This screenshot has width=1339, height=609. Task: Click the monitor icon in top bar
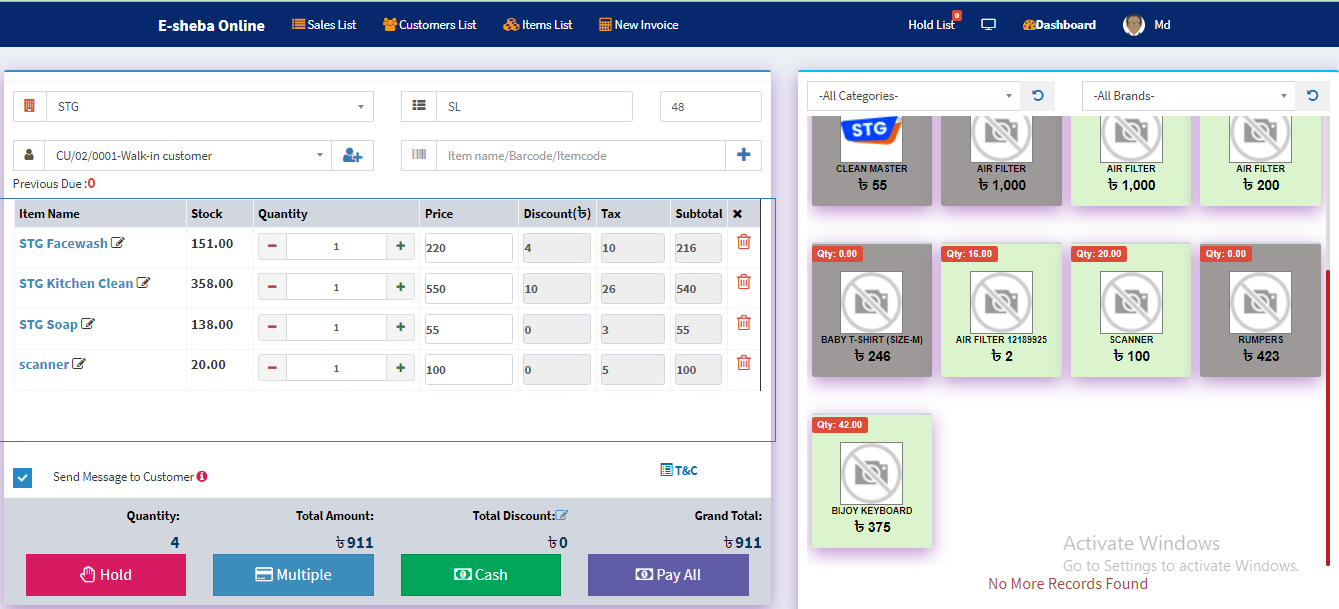[x=988, y=25]
